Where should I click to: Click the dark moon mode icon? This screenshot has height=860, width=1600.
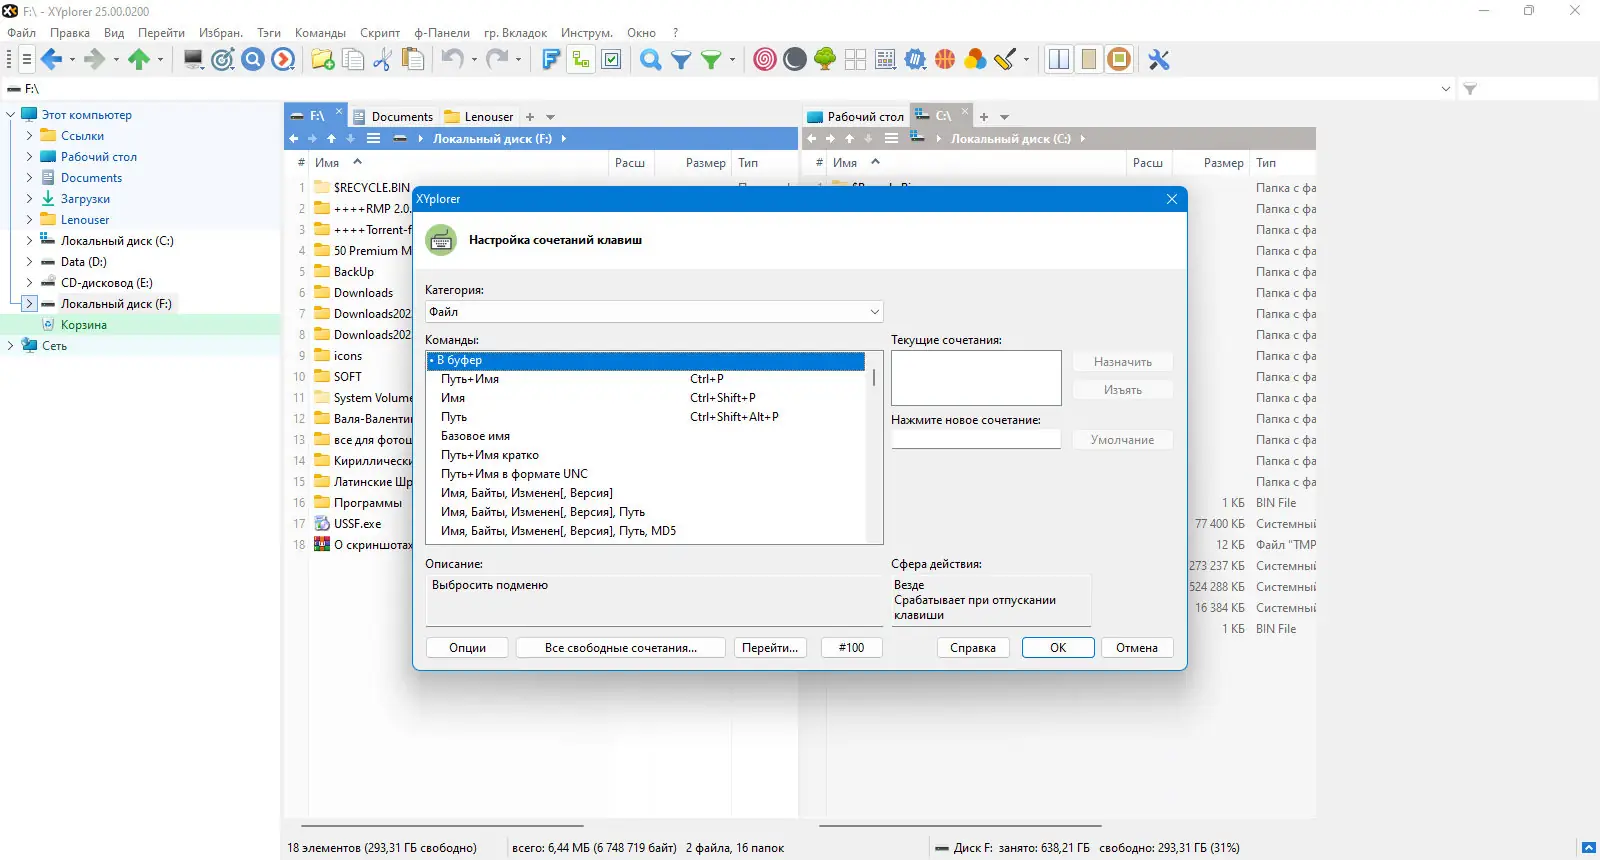tap(795, 60)
